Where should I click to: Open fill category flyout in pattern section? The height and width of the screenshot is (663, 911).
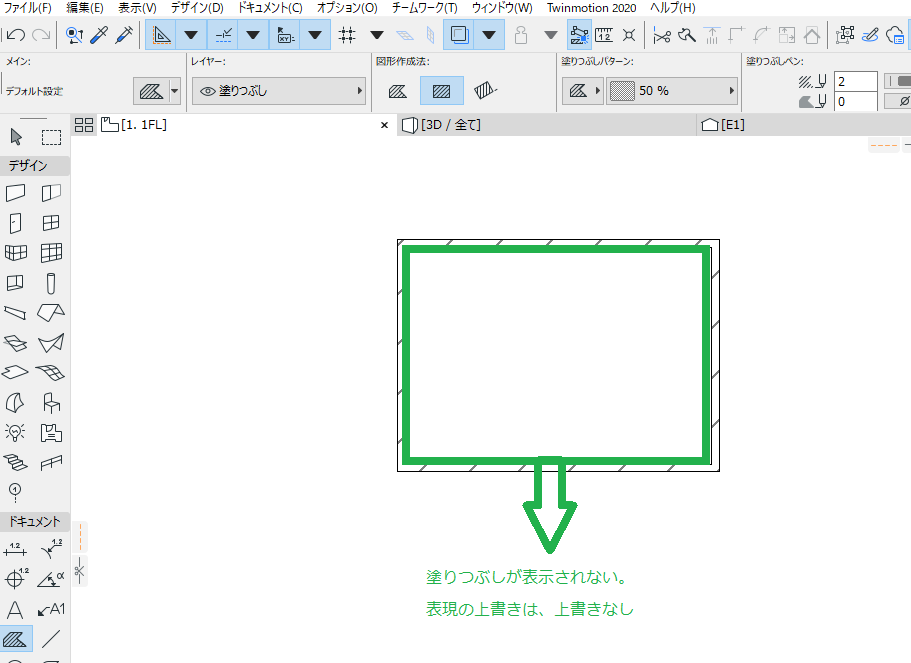pyautogui.click(x=583, y=91)
